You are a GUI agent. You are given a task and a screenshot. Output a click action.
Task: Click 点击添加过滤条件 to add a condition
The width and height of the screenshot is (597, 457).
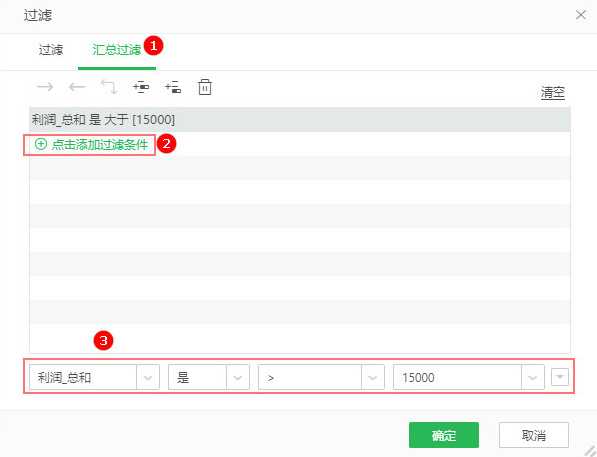coord(91,144)
